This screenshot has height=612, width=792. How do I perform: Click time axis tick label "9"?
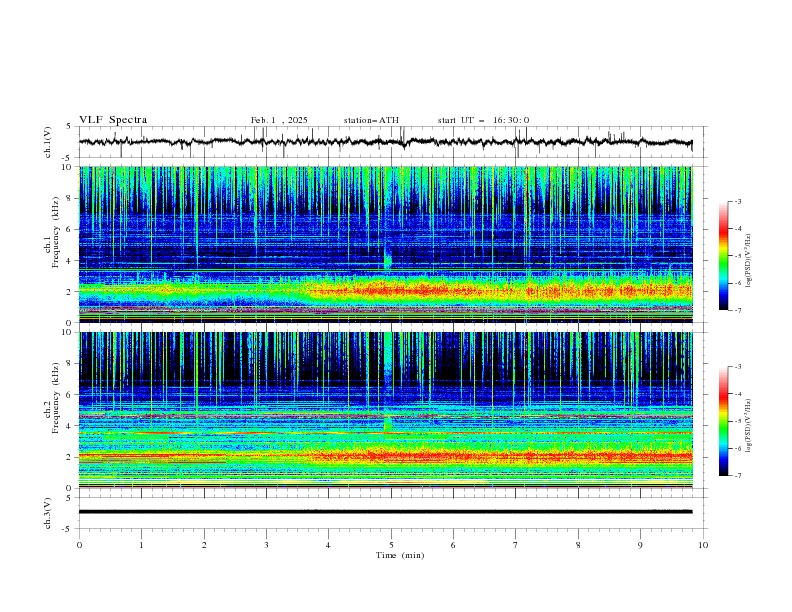(x=640, y=545)
